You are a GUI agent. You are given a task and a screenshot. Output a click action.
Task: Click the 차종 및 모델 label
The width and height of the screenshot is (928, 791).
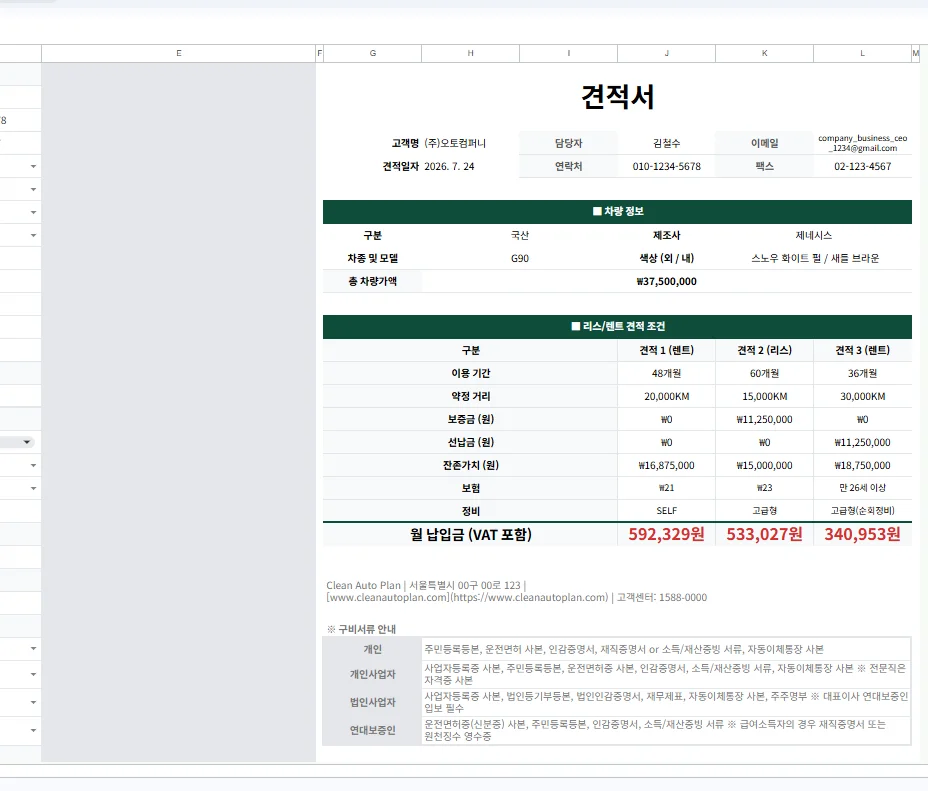[372, 259]
